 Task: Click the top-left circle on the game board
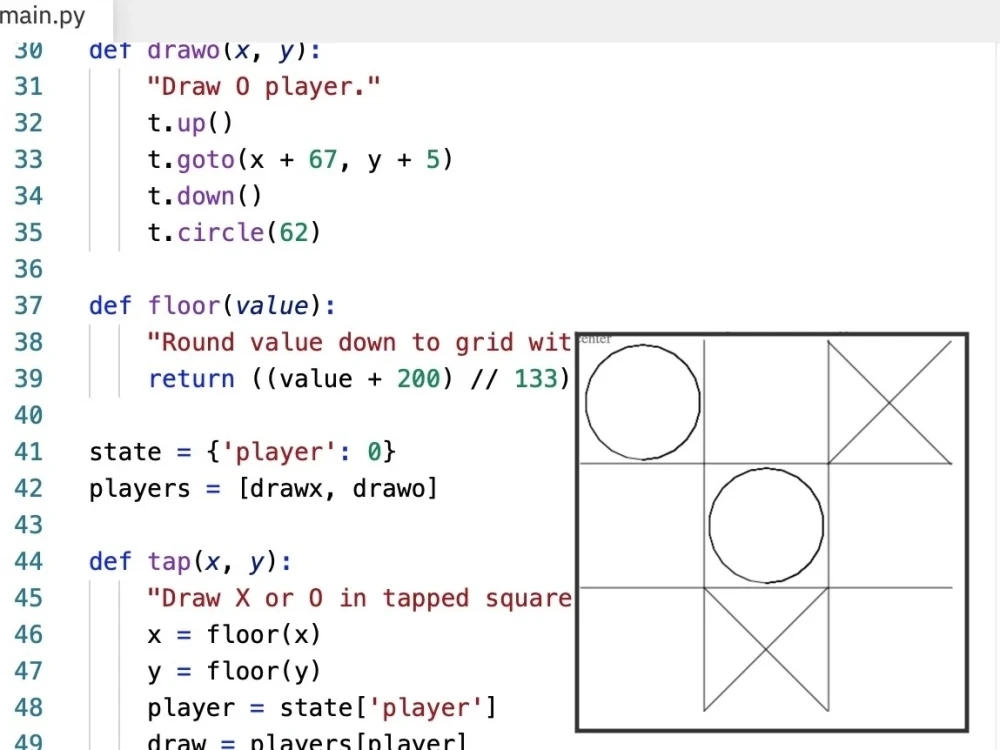[x=641, y=401]
